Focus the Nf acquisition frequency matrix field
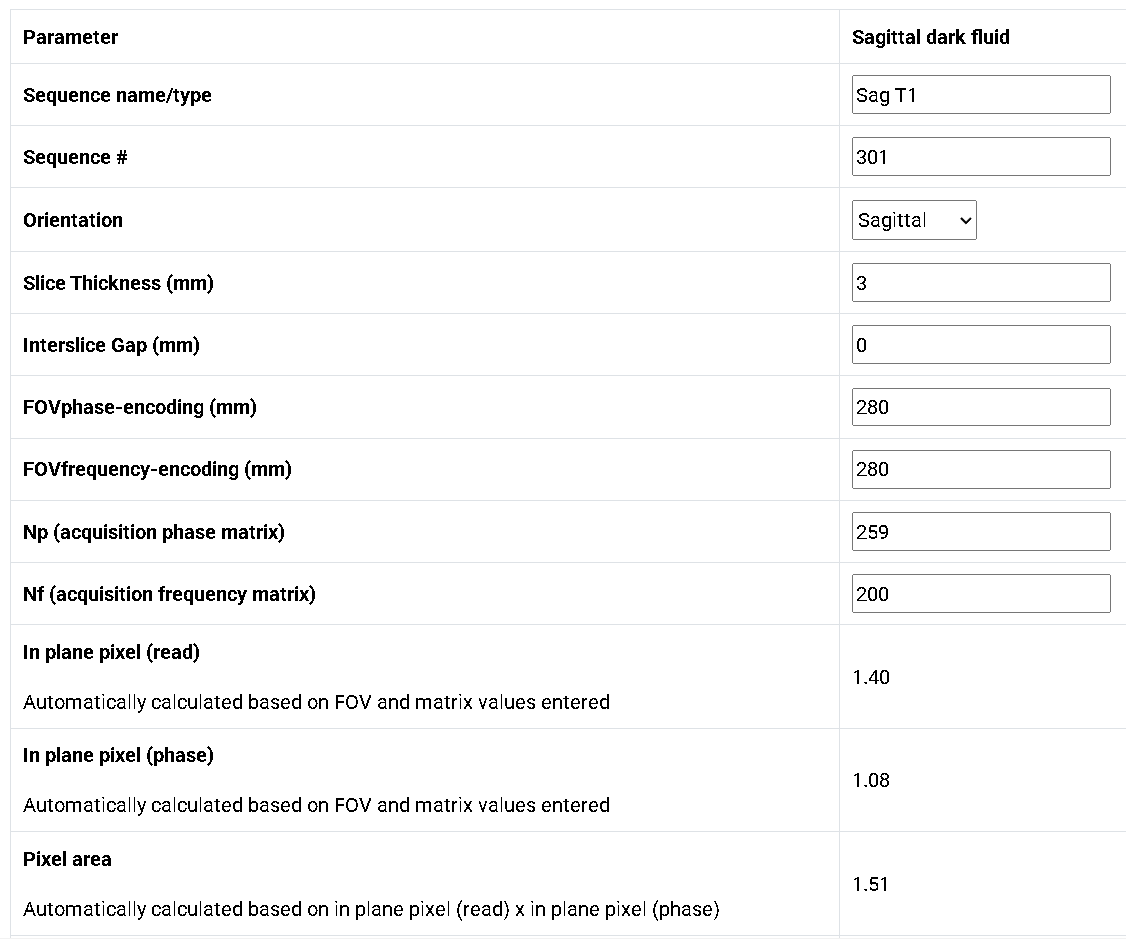 pos(981,594)
